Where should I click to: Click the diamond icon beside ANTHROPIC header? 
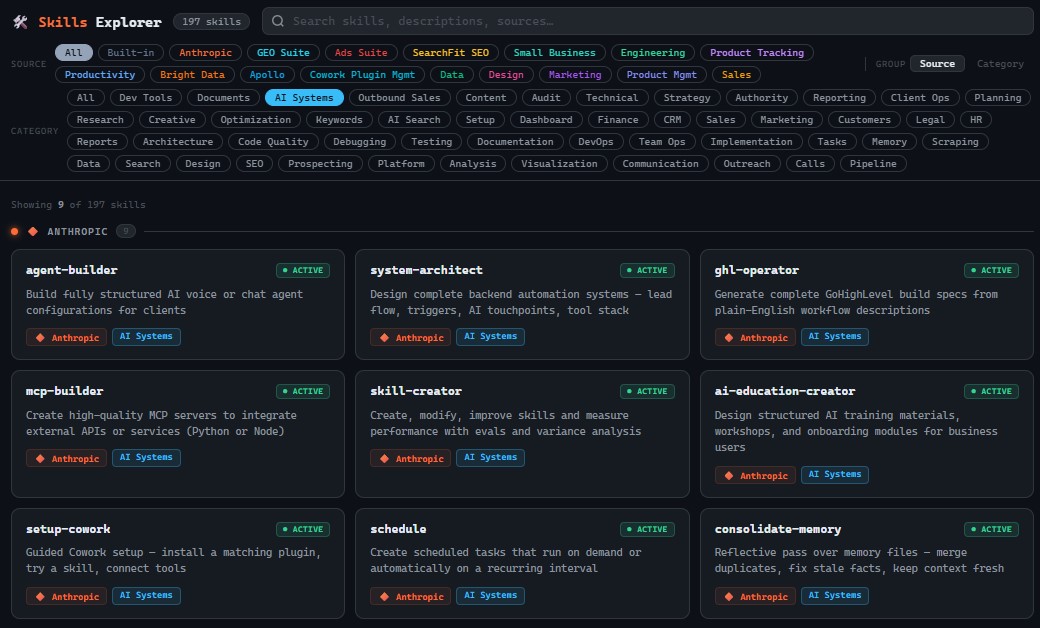(32, 231)
